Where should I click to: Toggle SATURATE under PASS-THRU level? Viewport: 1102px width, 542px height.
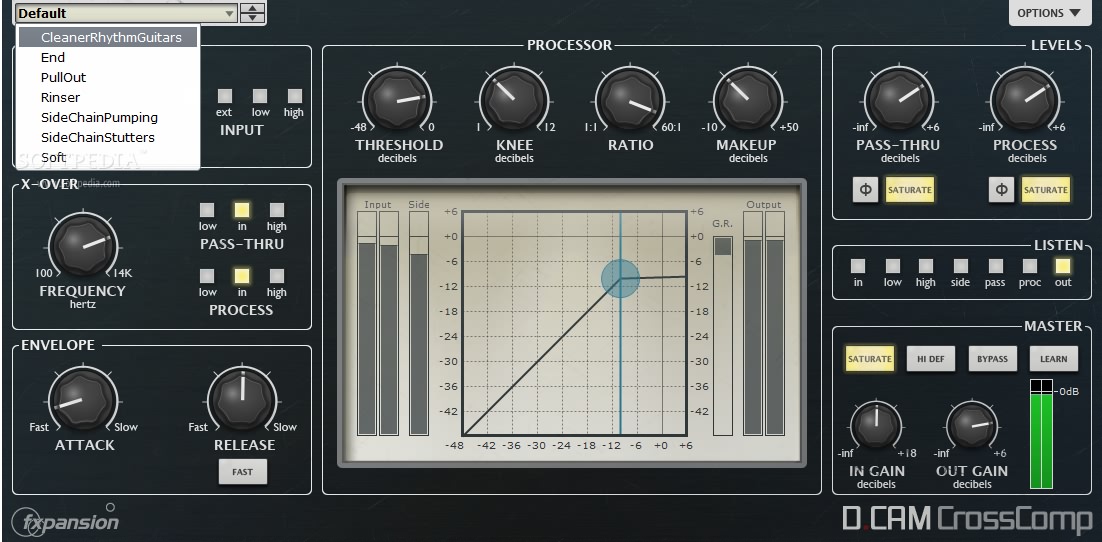point(909,190)
